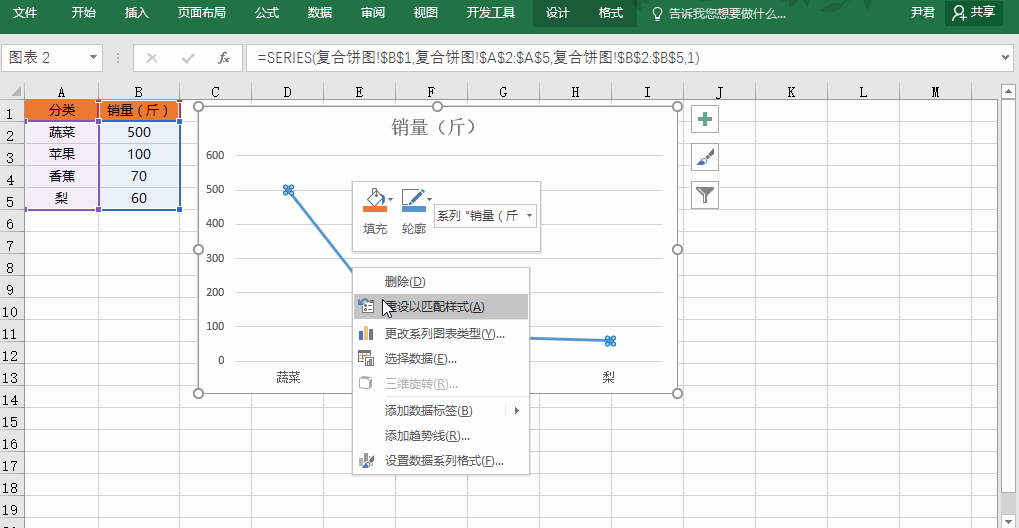Click the Fill paint bucket icon
The image size is (1019, 528).
(x=373, y=200)
